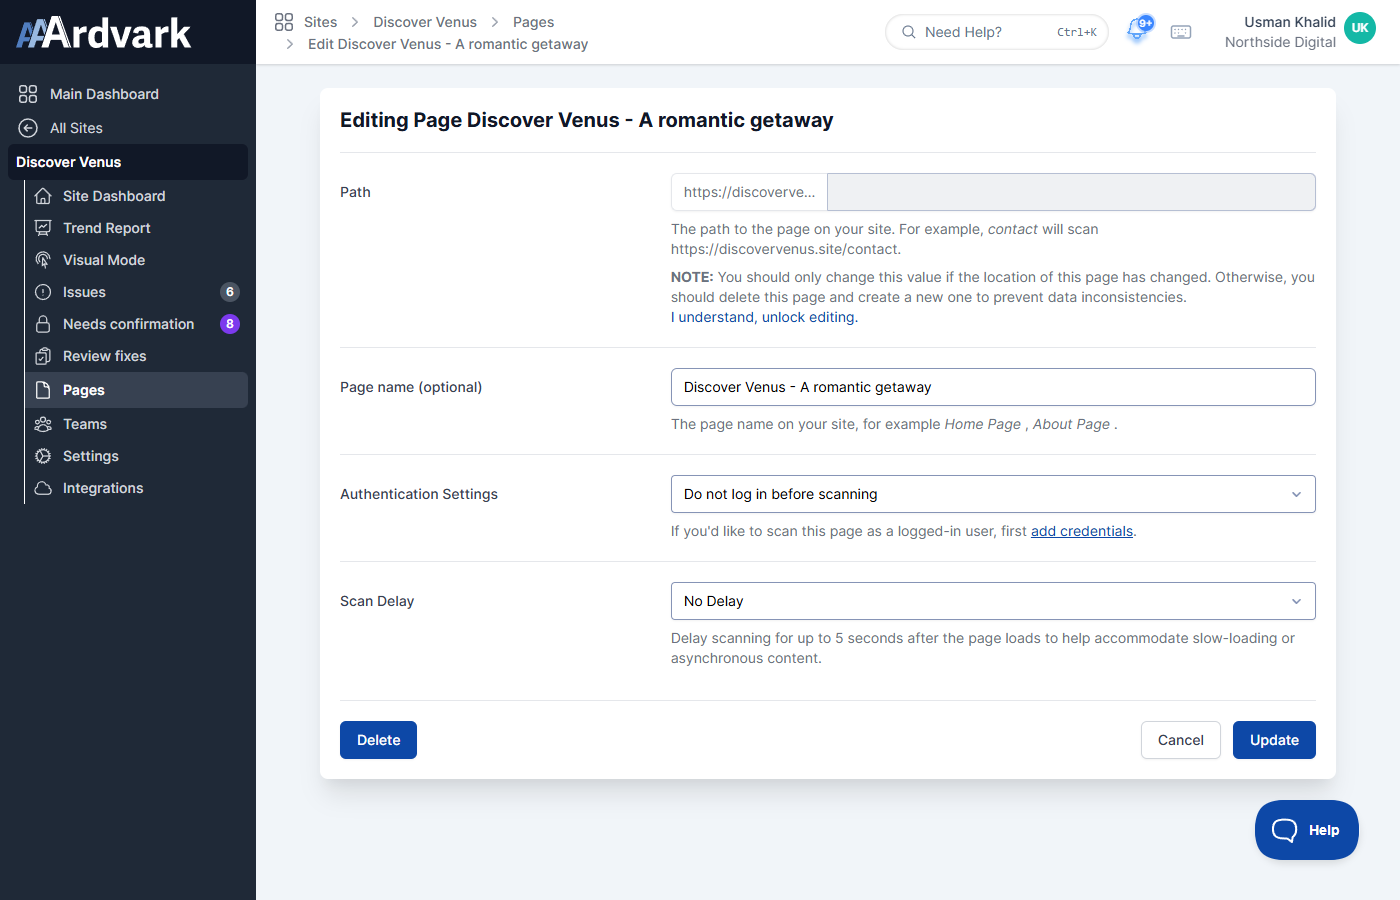
Task: Click the UK user avatar
Action: (x=1360, y=28)
